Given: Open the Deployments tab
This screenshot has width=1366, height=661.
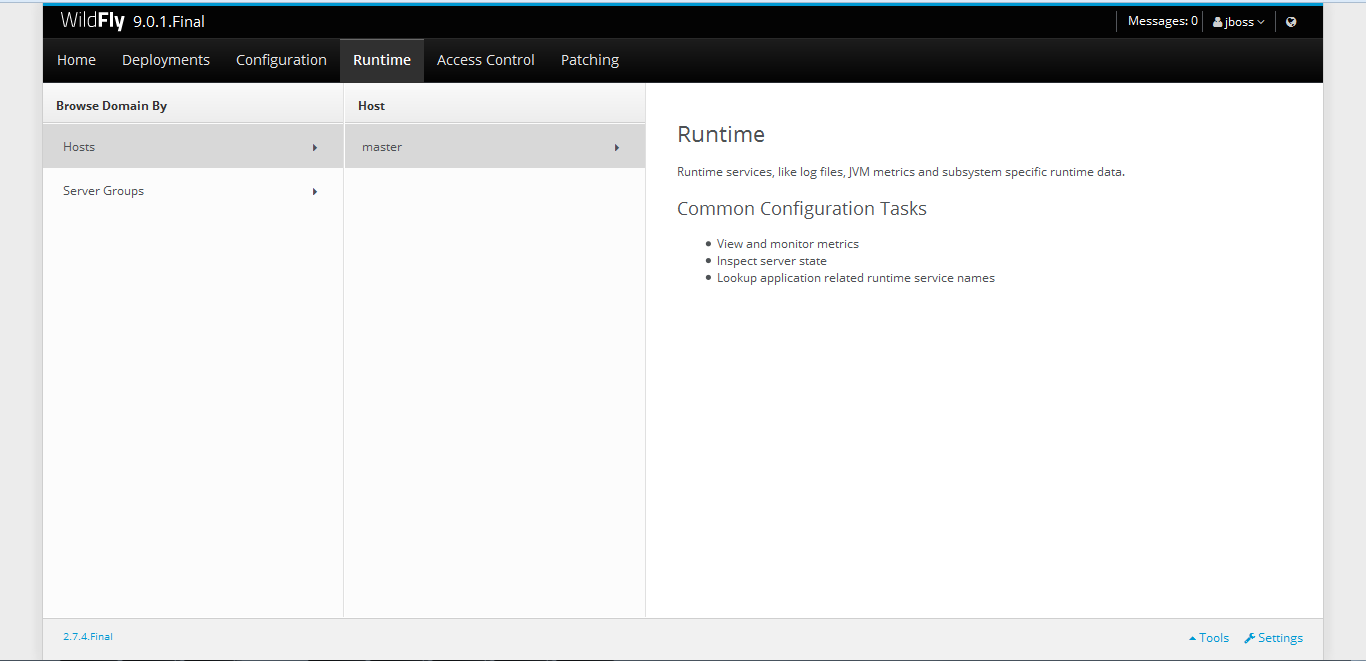Looking at the screenshot, I should click(x=166, y=60).
